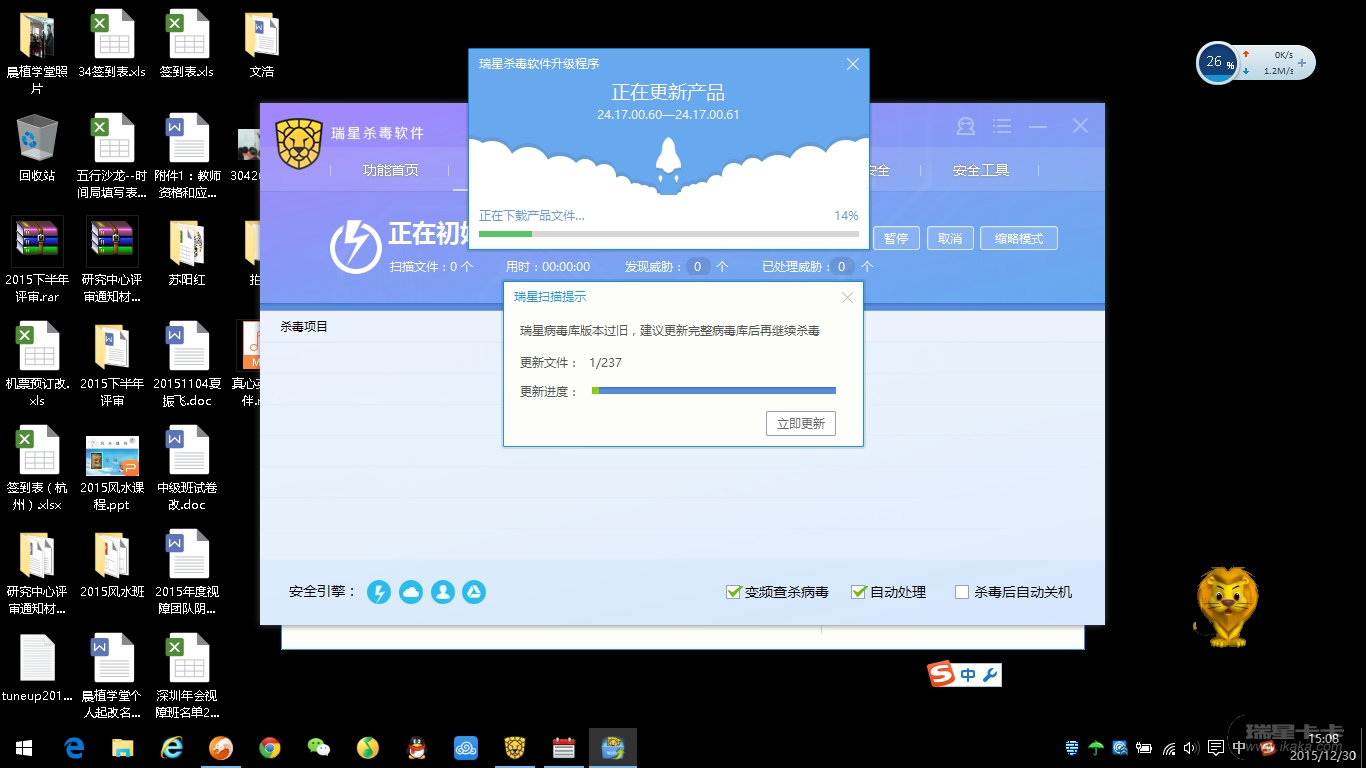This screenshot has height=768, width=1366.
Task: Switch to the 功能首页 tab
Action: (x=391, y=171)
